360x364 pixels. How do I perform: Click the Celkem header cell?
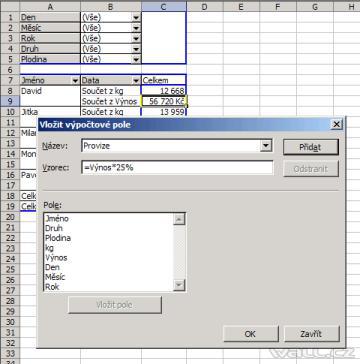click(x=164, y=80)
